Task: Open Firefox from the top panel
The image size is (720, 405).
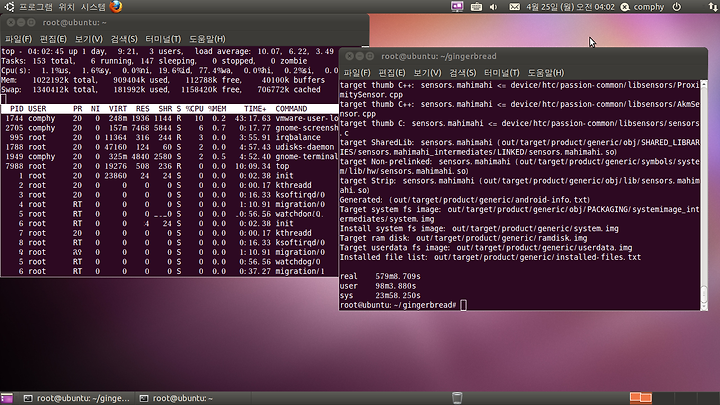Action: click(x=116, y=6)
